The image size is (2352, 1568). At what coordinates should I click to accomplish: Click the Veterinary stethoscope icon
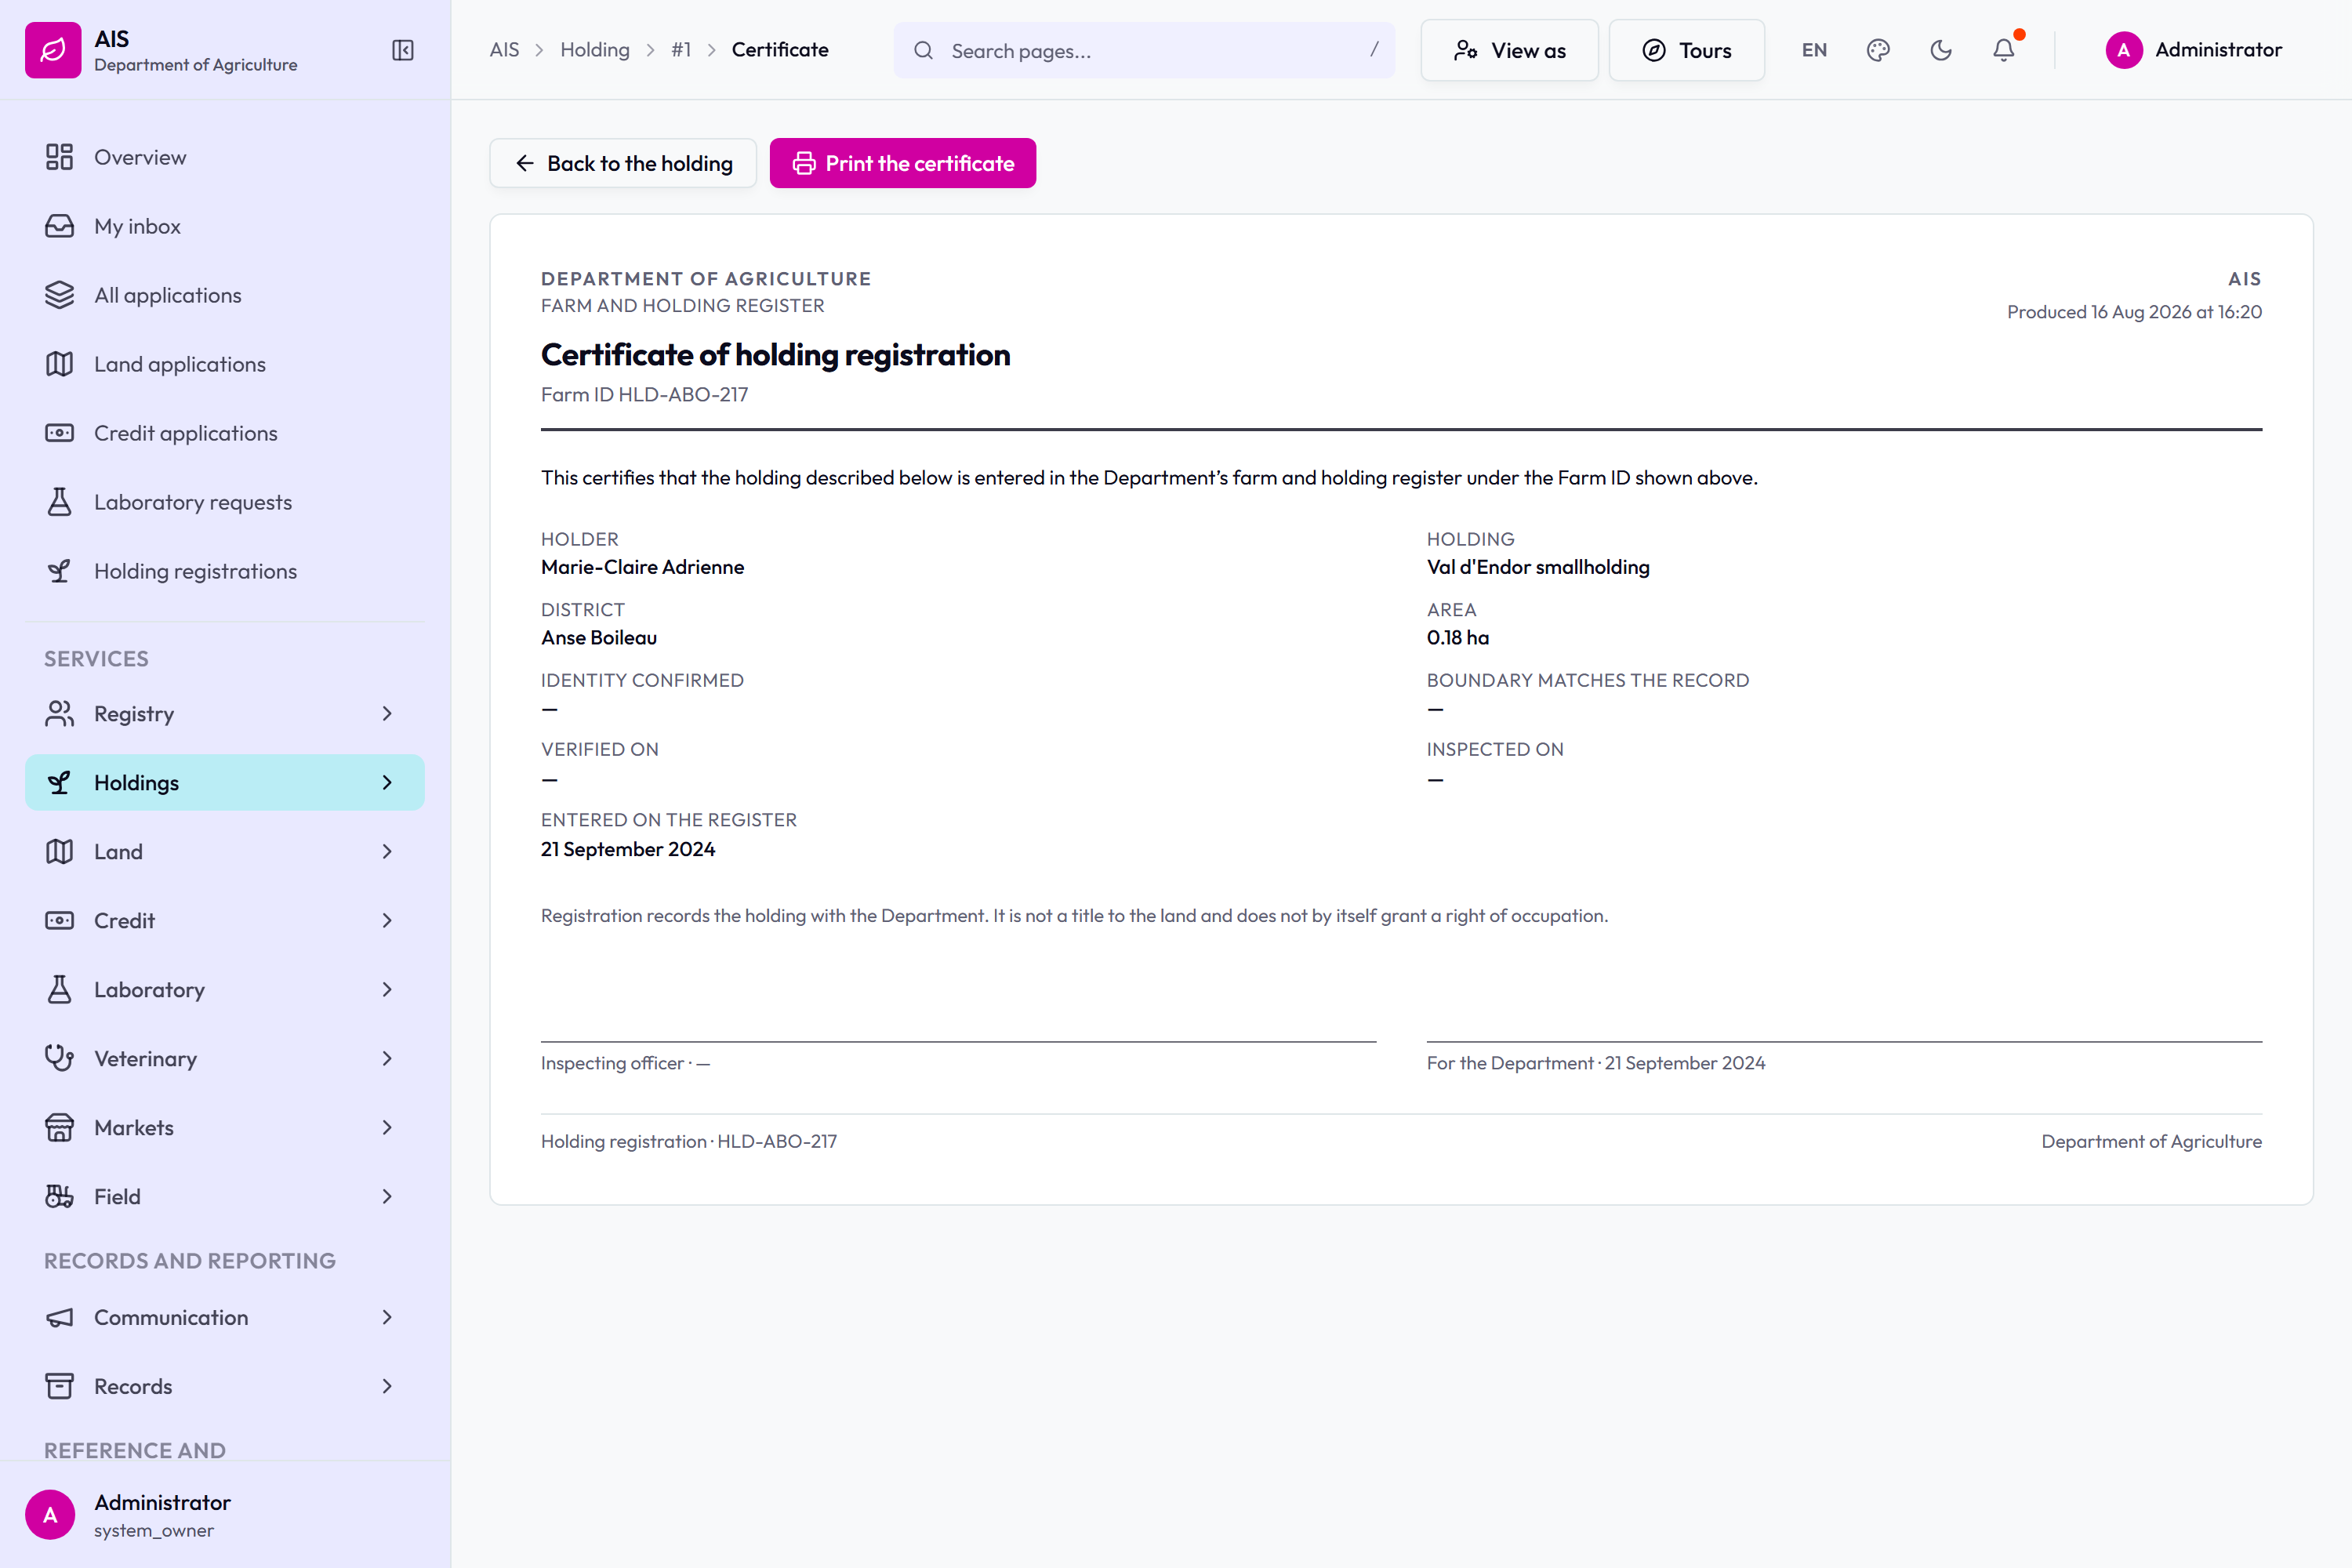(59, 1058)
